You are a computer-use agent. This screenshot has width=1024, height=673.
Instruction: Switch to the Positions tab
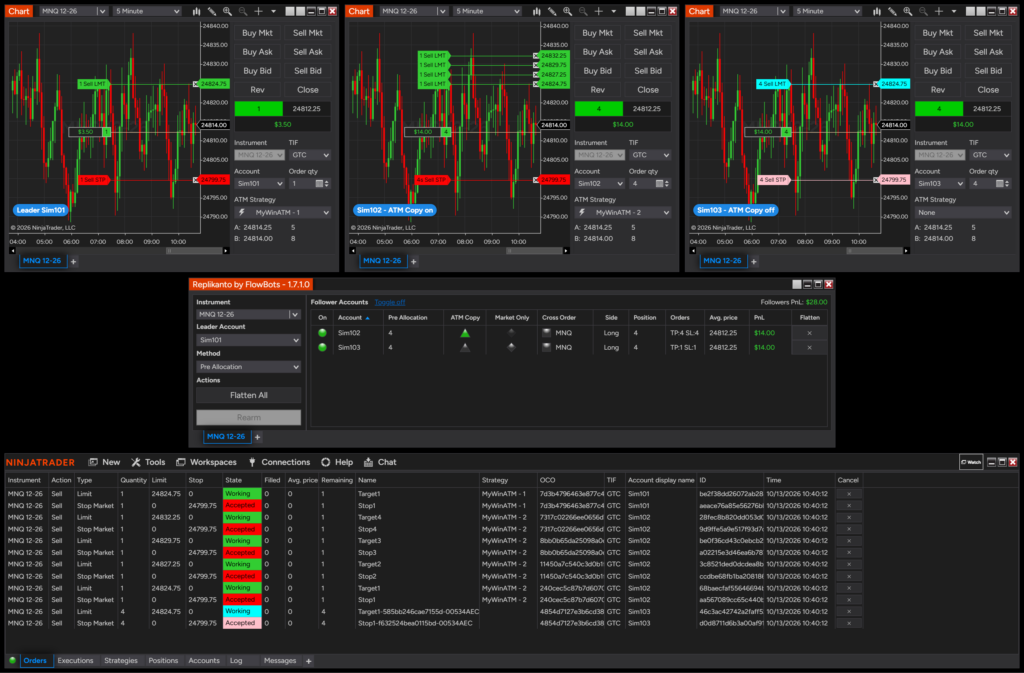click(x=163, y=661)
